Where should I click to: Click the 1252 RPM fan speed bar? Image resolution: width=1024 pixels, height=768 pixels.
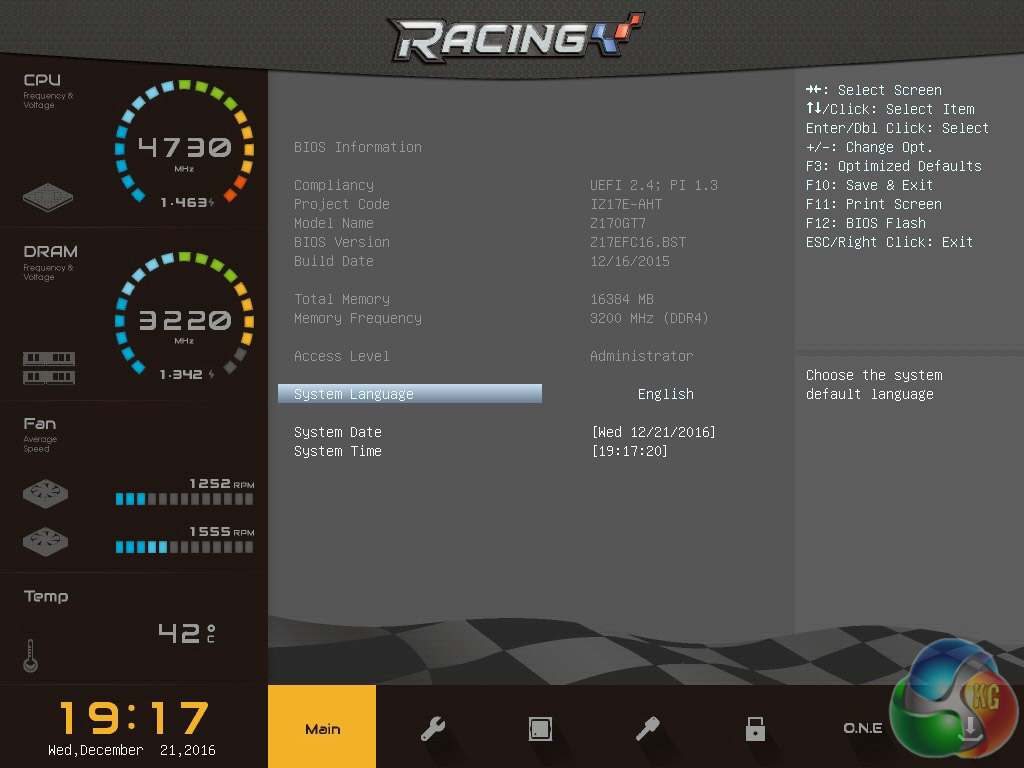point(184,499)
